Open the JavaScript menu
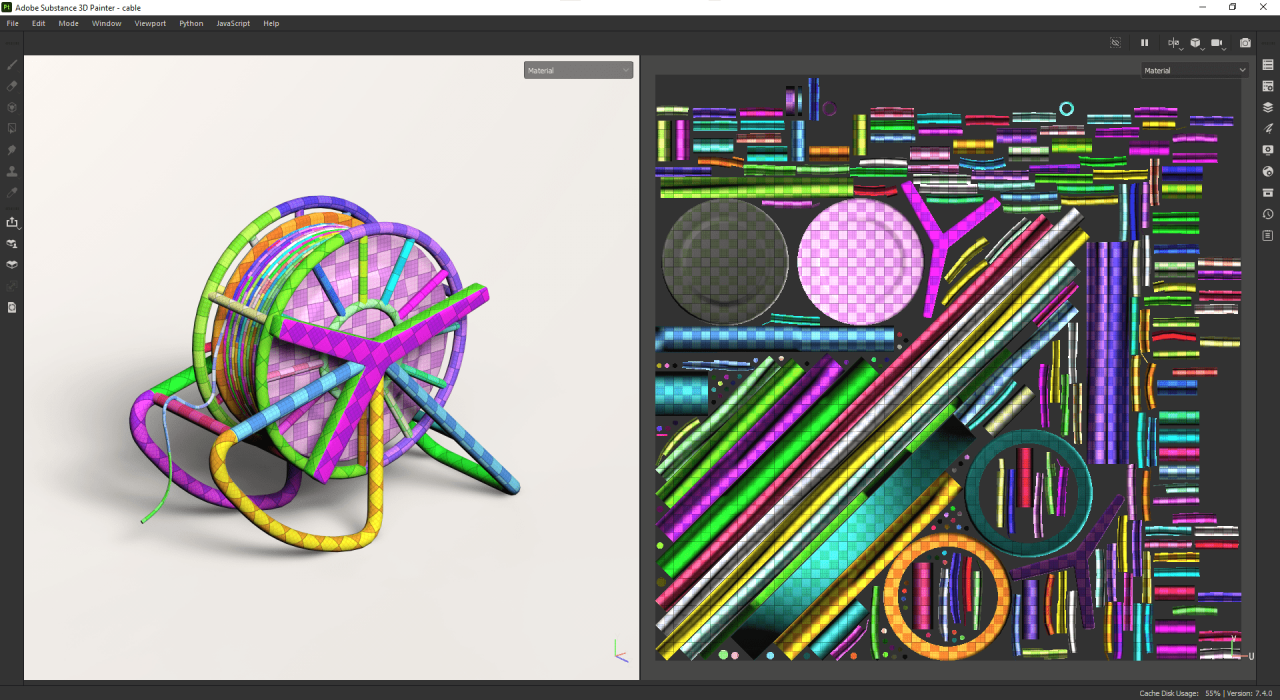This screenshot has height=700, width=1280. [233, 23]
